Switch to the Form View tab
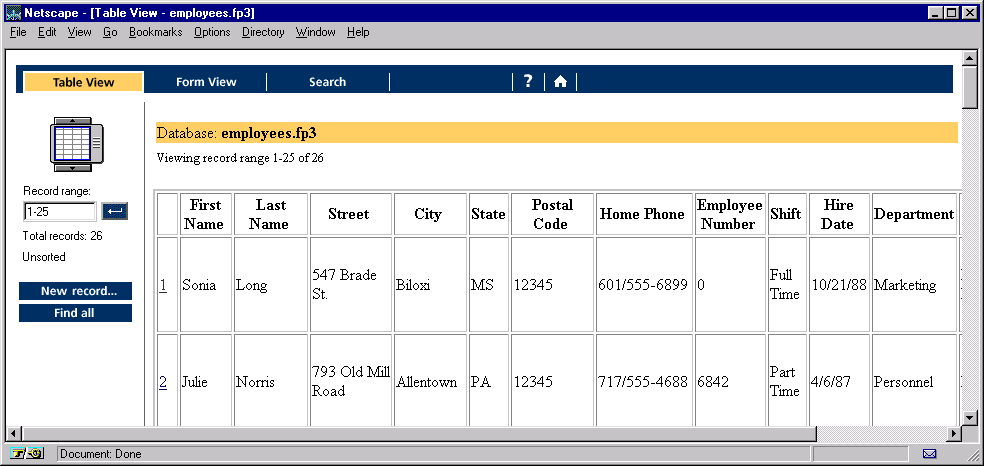This screenshot has width=984, height=466. (x=206, y=82)
